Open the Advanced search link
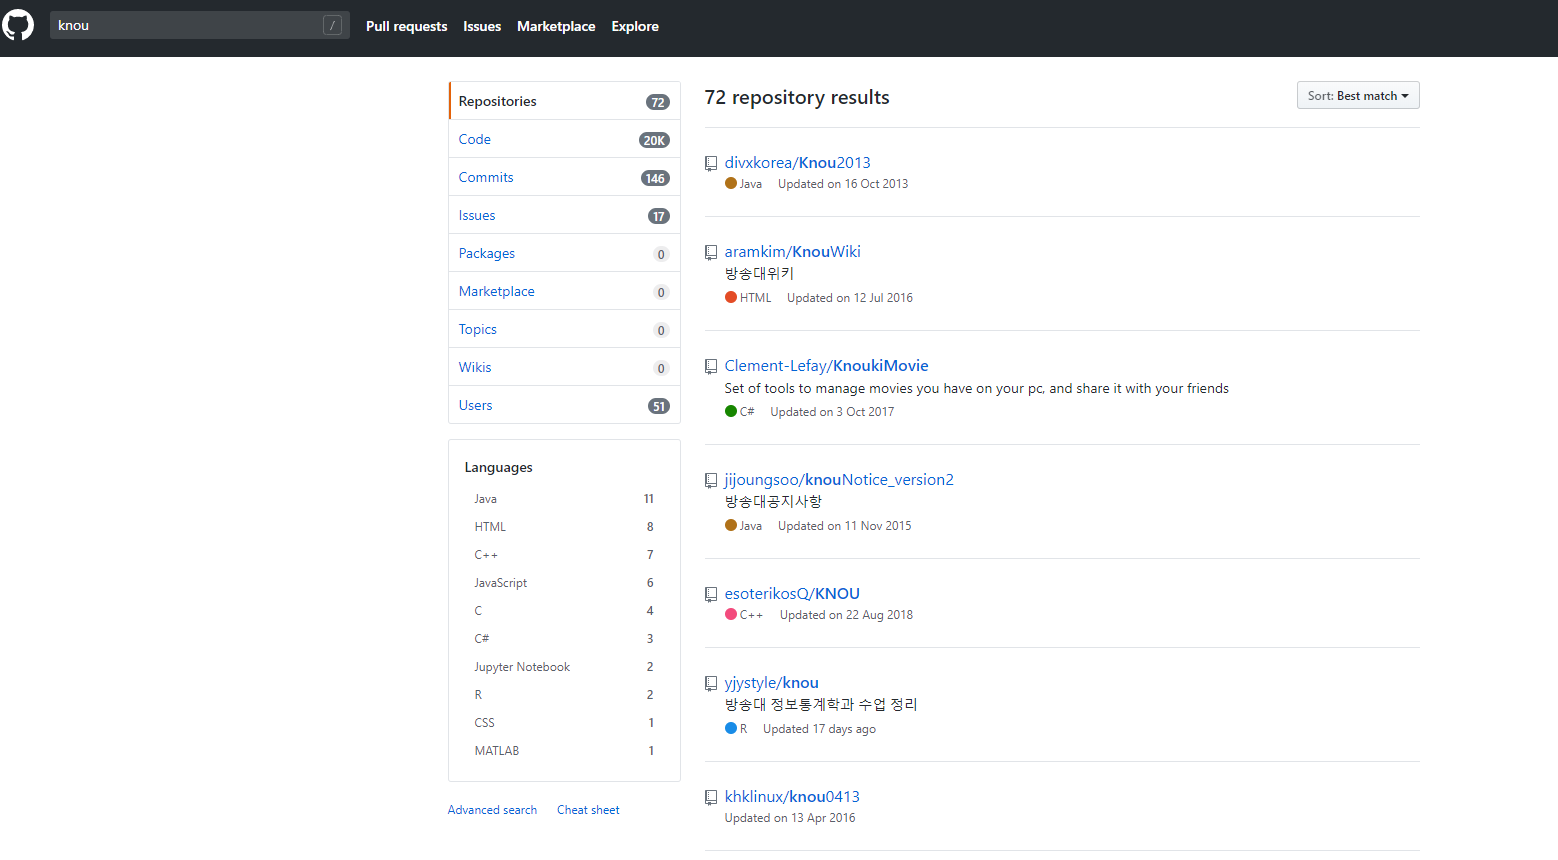This screenshot has width=1558, height=860. click(x=492, y=810)
